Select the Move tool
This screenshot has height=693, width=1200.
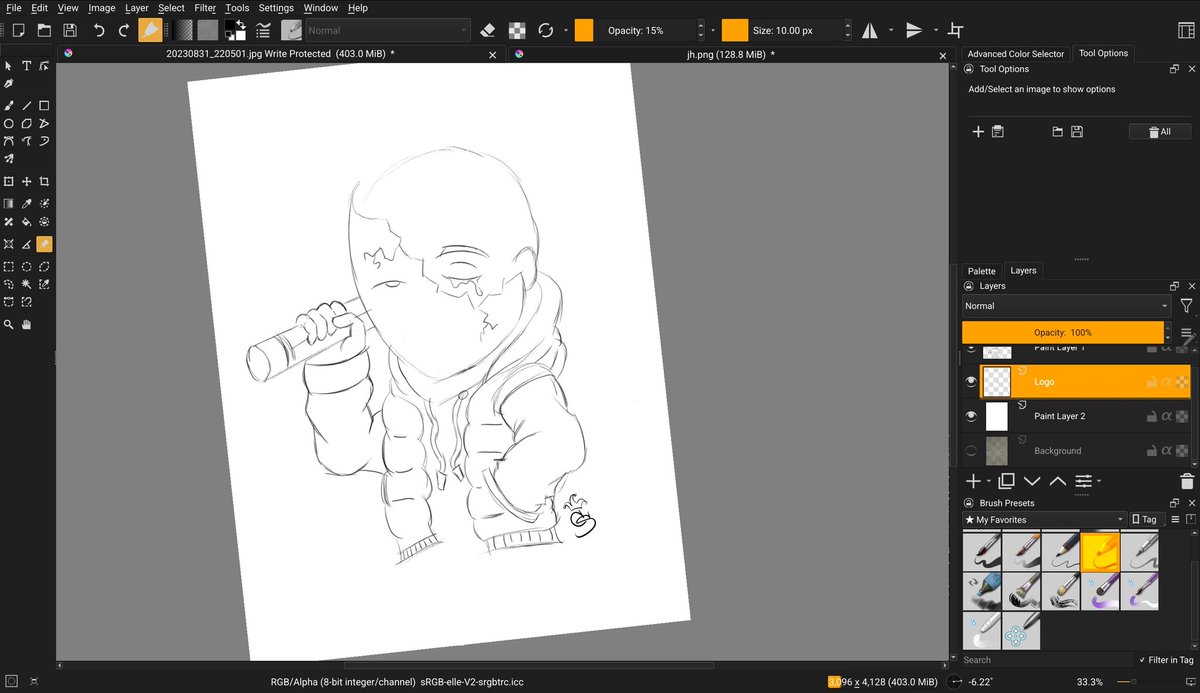click(x=27, y=182)
